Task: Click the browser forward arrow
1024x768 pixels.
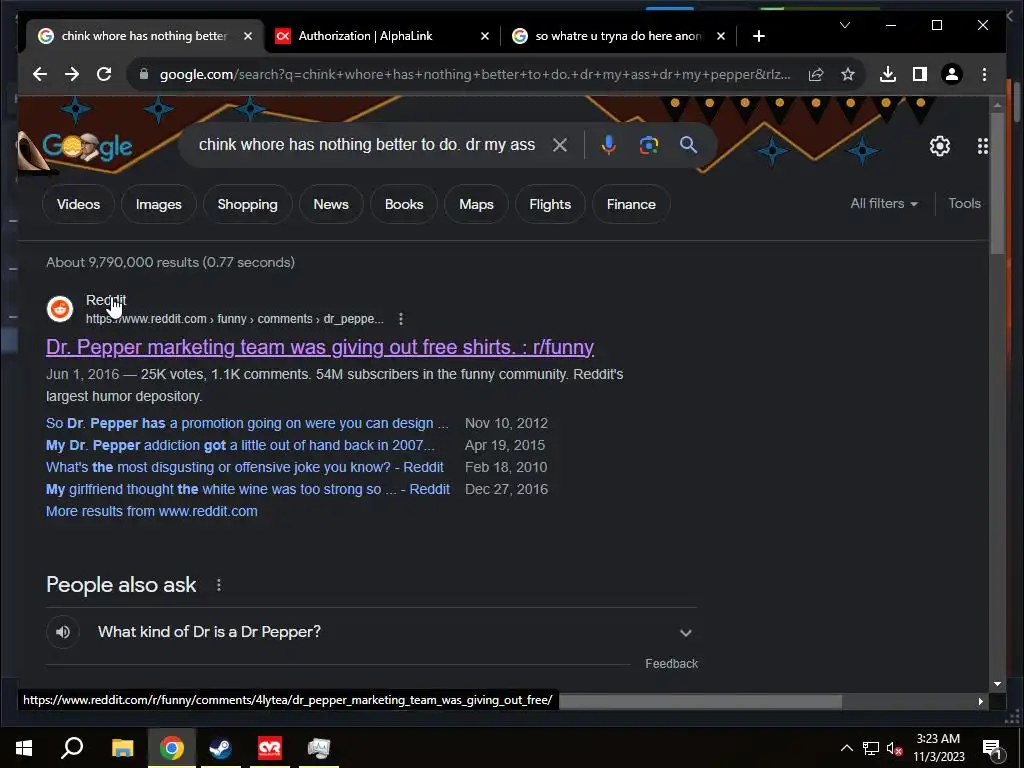Action: [x=72, y=74]
